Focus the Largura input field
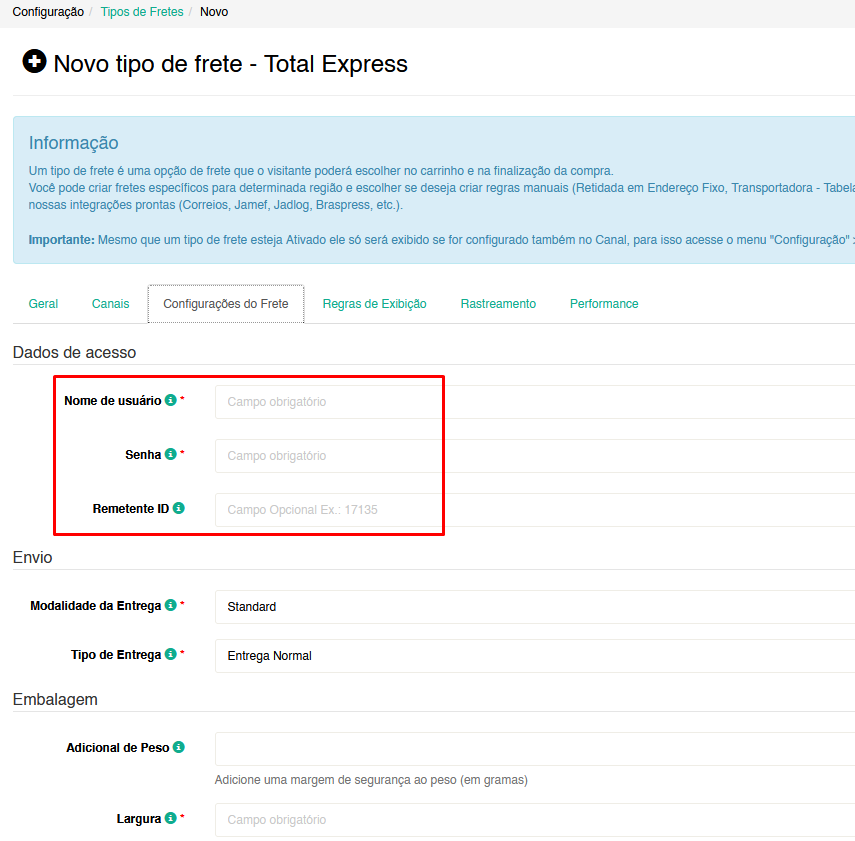Screen dimensions: 855x841 [x=535, y=820]
